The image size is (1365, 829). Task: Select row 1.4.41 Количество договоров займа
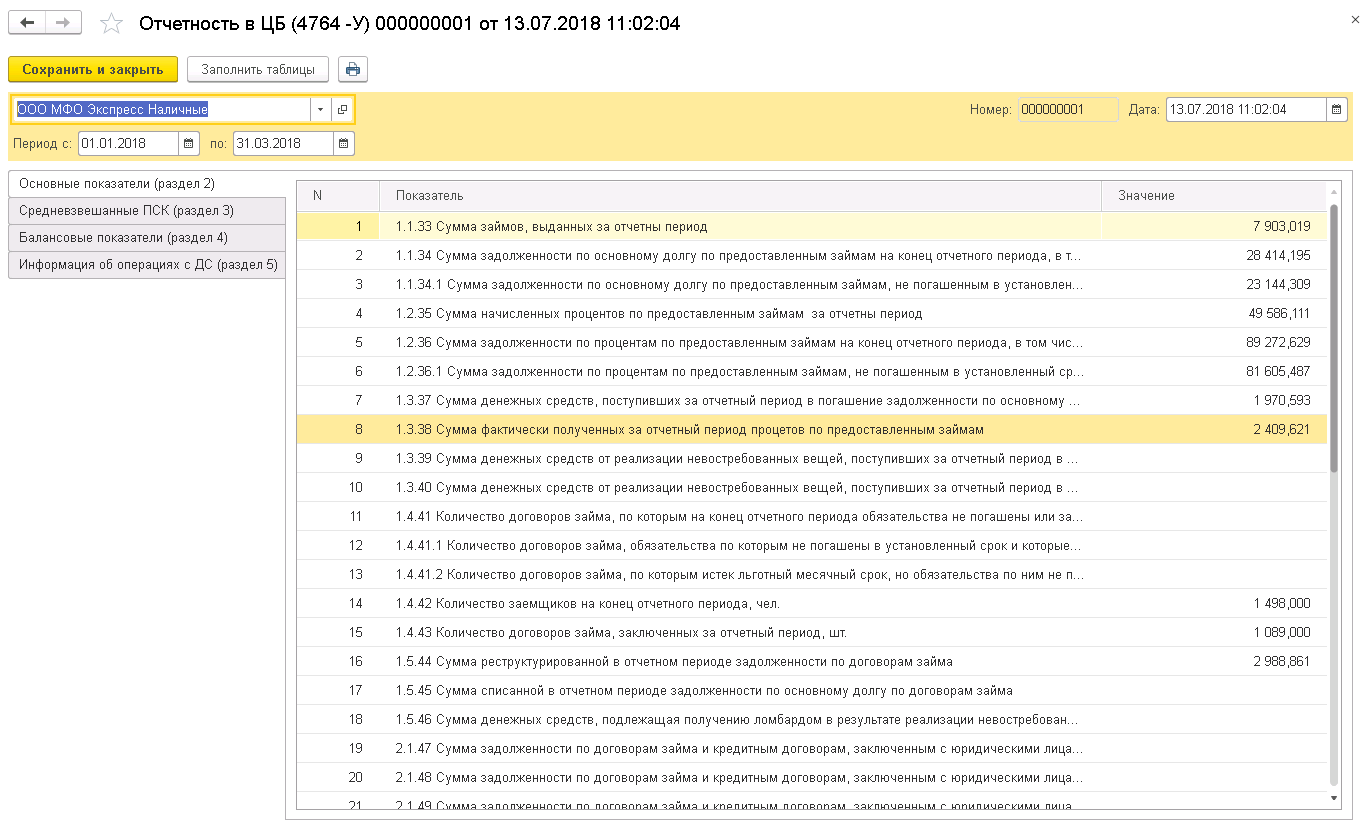click(x=812, y=517)
